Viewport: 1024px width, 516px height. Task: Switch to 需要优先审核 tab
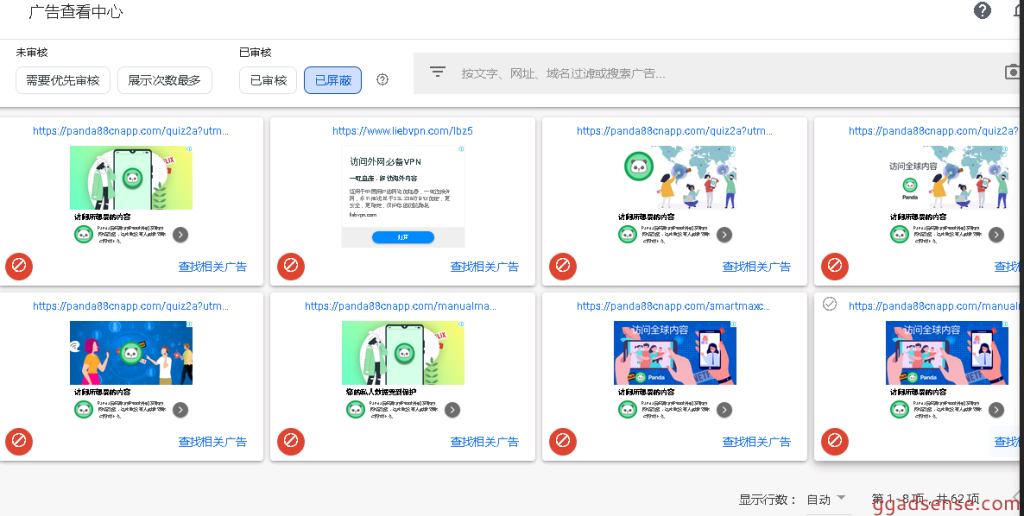tap(62, 80)
